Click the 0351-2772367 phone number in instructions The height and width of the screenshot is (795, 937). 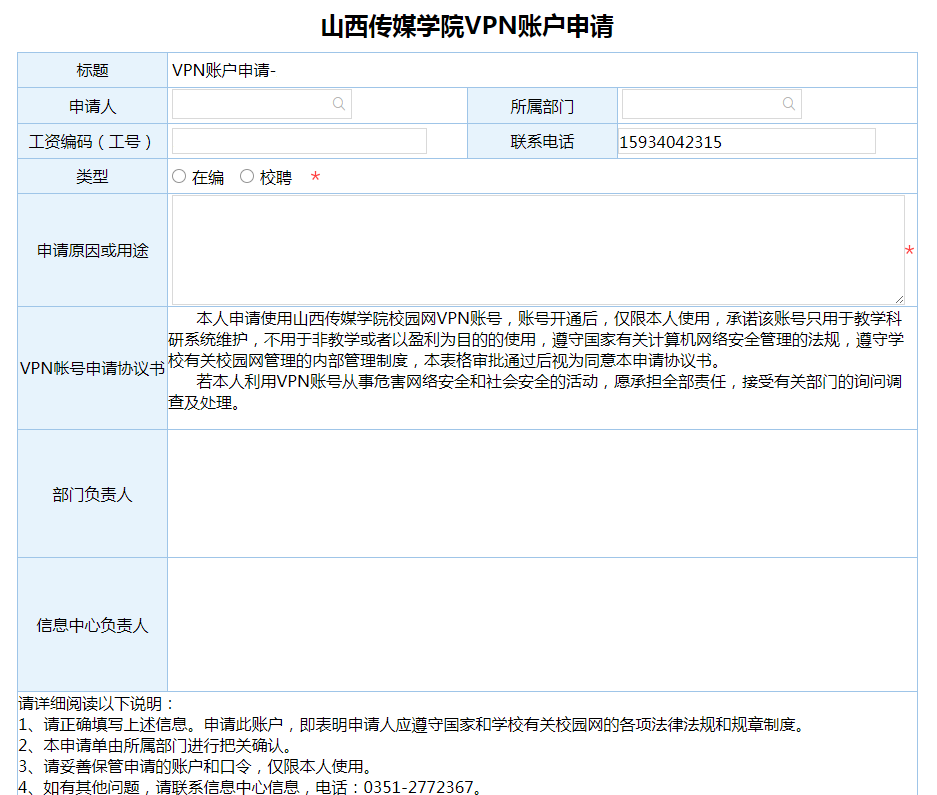click(x=418, y=787)
